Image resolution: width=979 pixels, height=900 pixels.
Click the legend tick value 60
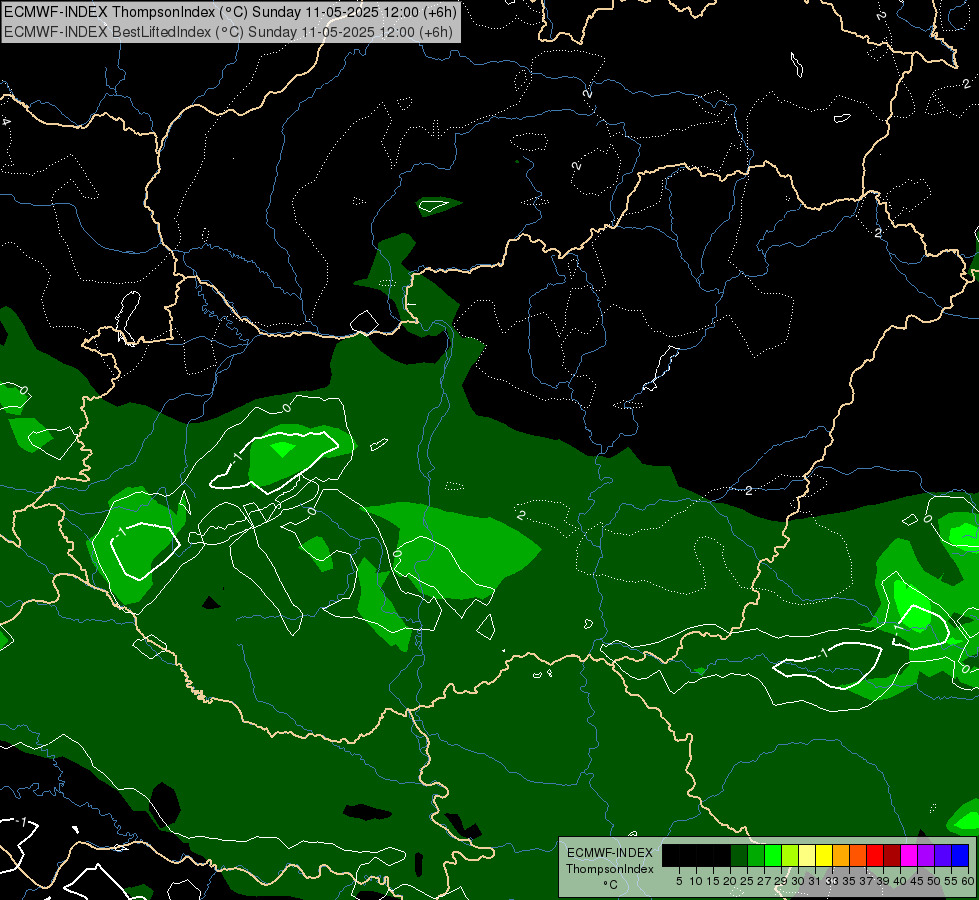(968, 881)
